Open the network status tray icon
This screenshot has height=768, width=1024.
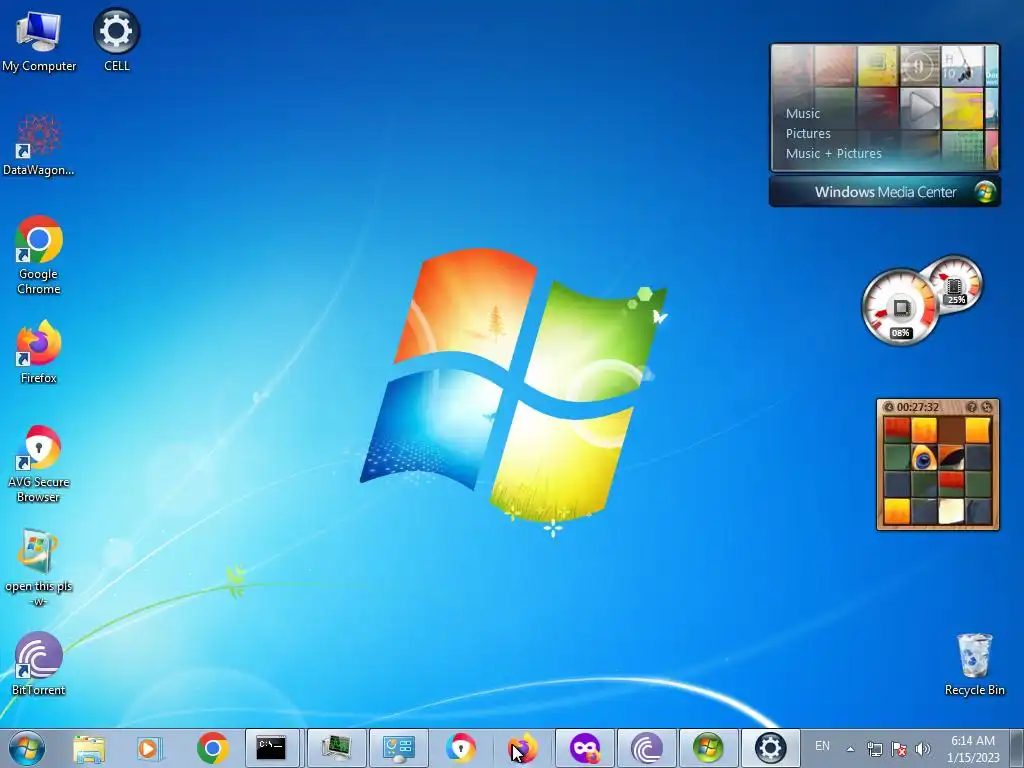(874, 748)
